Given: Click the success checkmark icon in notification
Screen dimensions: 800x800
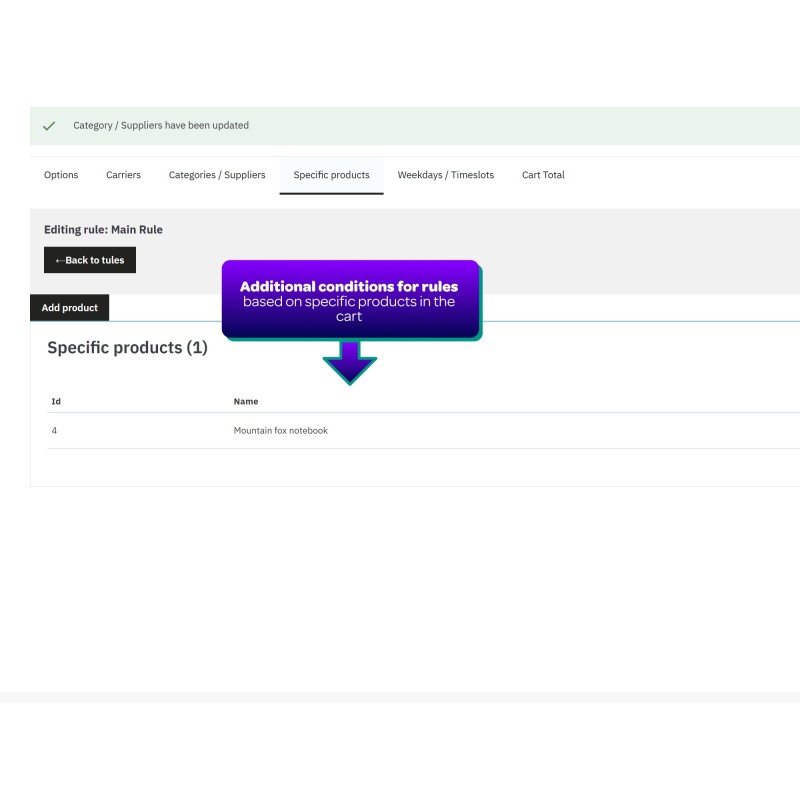Looking at the screenshot, I should 49,126.
